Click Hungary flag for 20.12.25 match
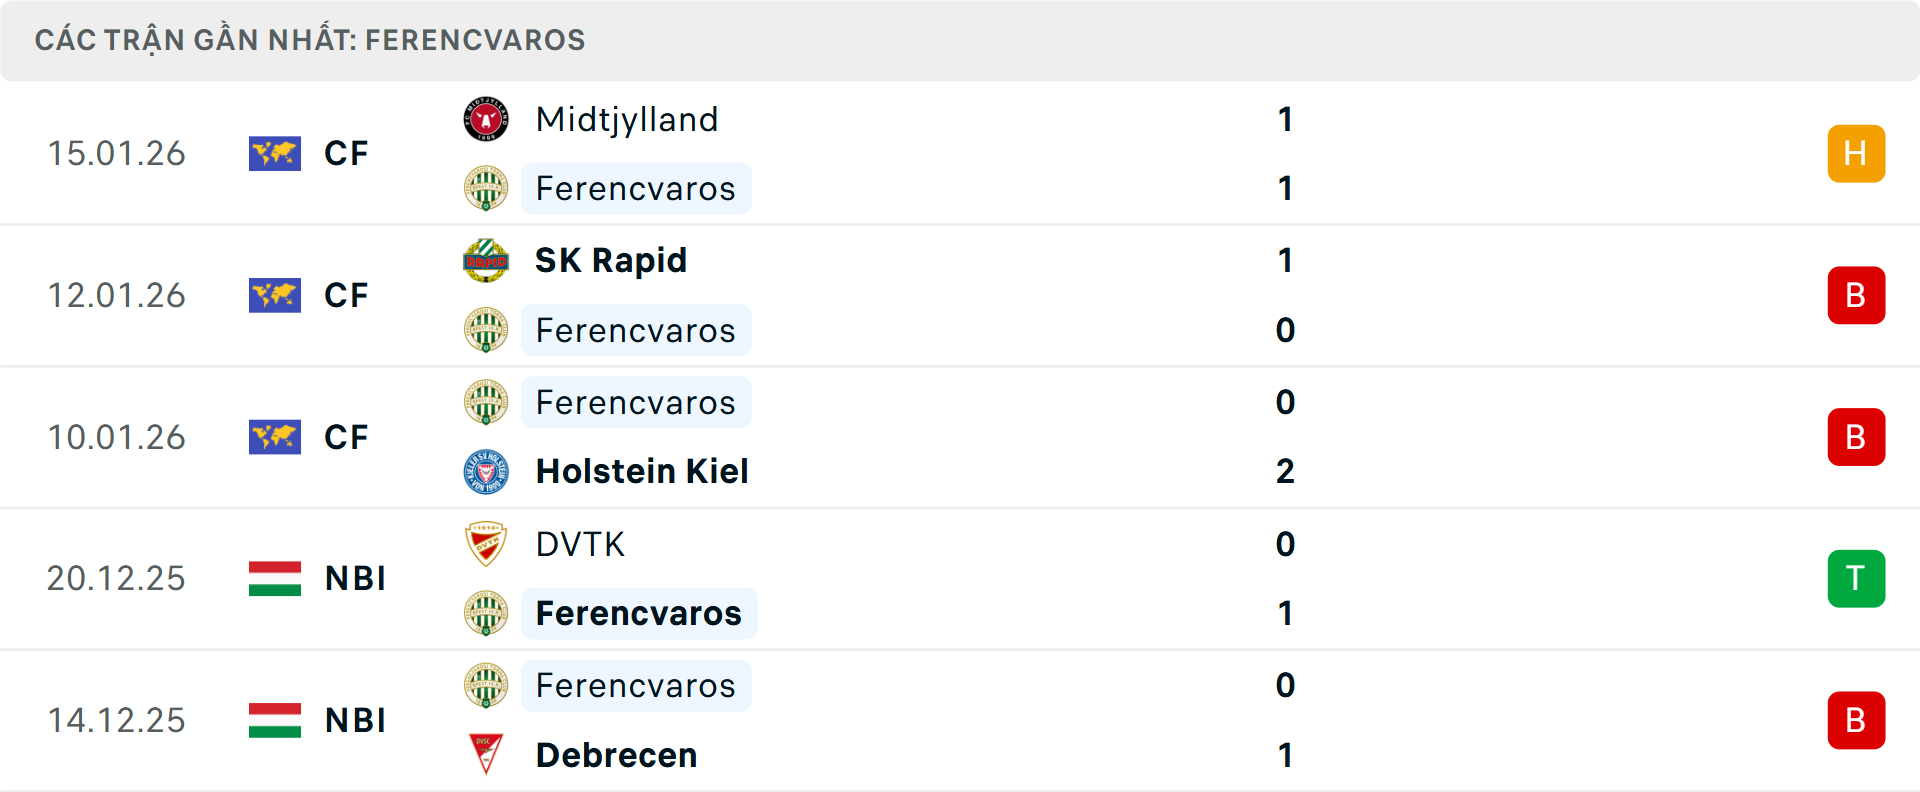The image size is (1920, 792). [275, 578]
